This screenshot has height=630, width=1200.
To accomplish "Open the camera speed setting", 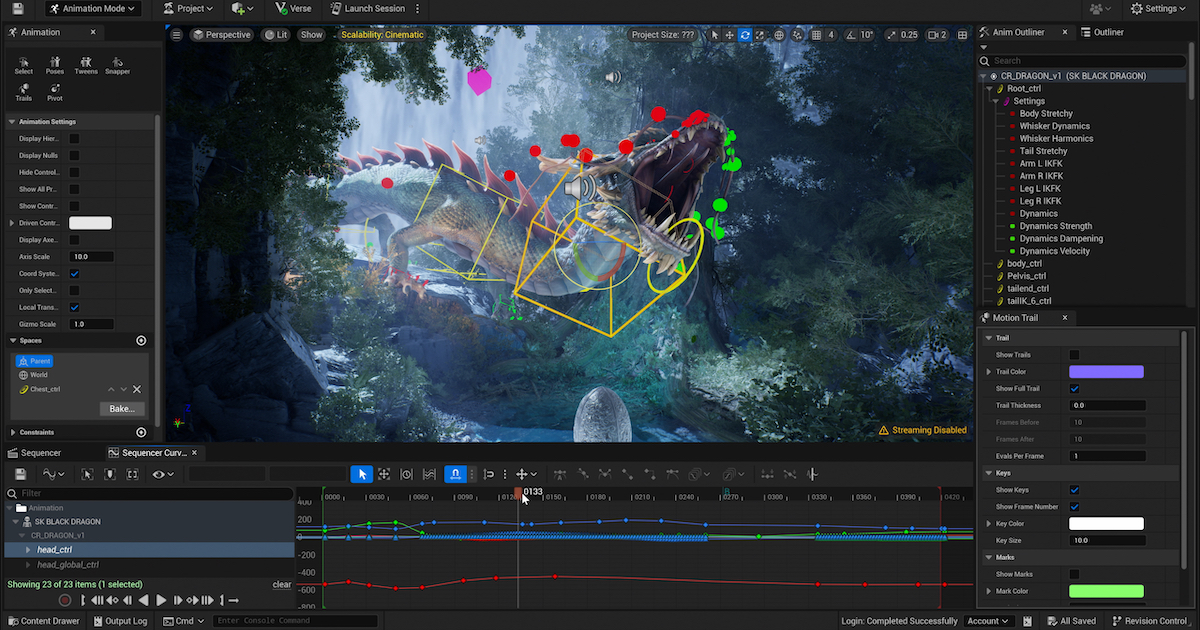I will (x=935, y=35).
